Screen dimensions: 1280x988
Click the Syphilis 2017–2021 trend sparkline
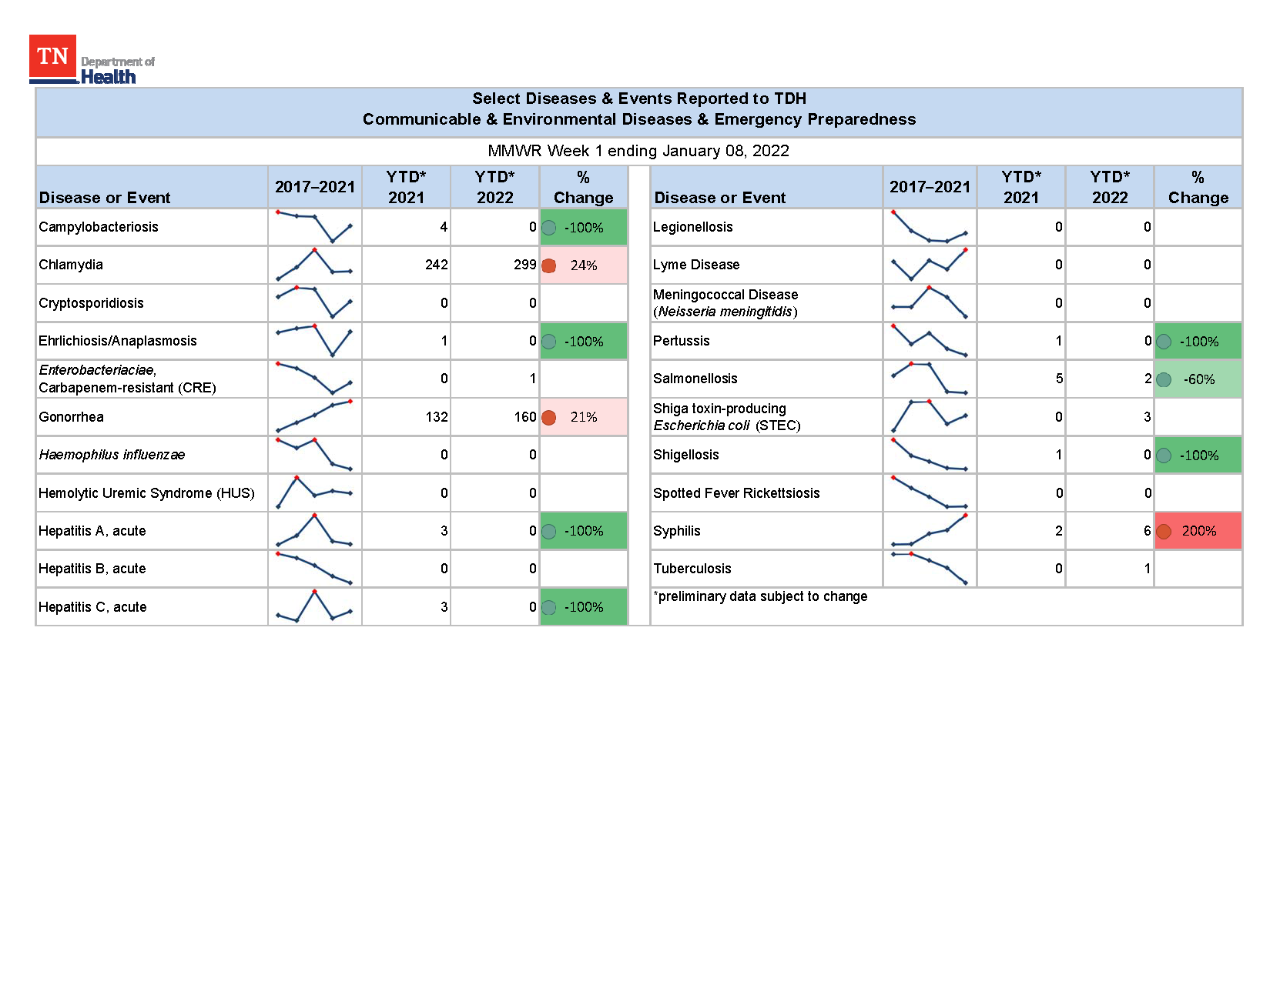click(x=929, y=530)
